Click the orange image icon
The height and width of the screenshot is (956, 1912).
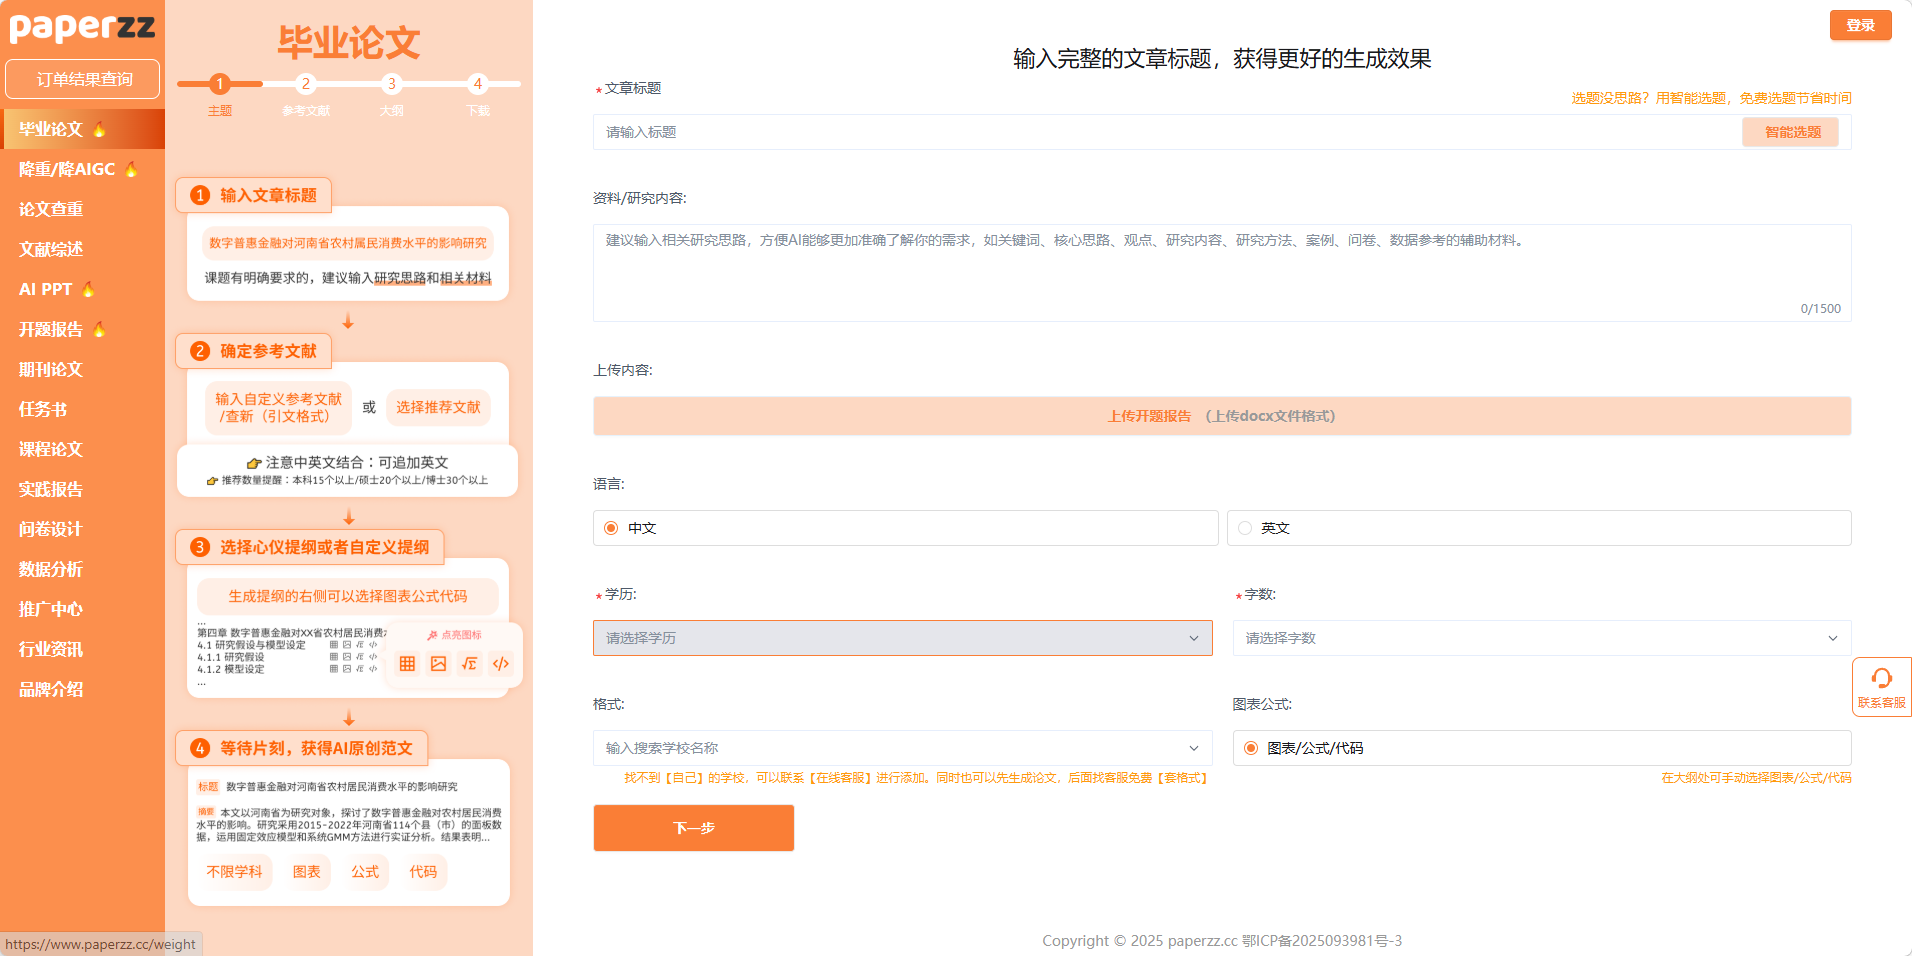pos(438,664)
